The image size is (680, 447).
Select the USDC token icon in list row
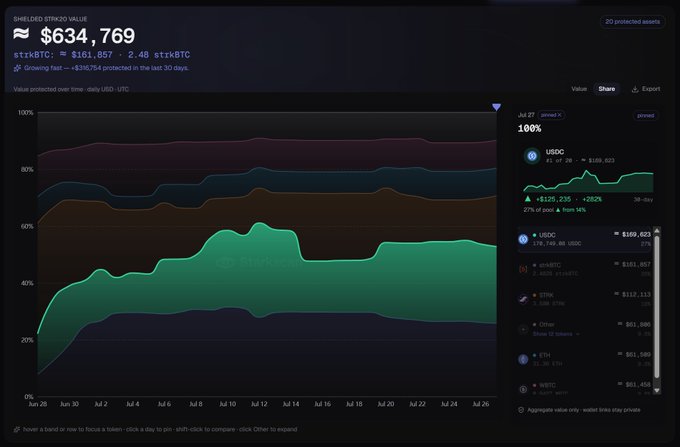523,239
